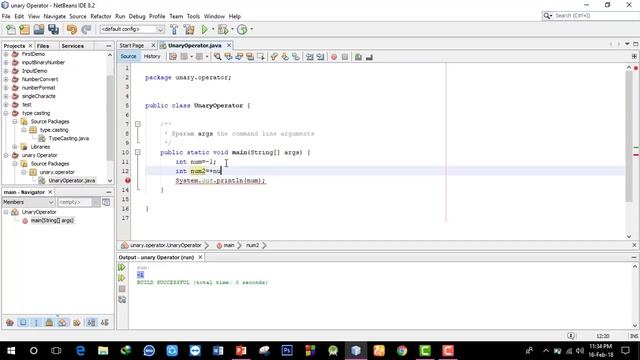Screen dimensions: 640x360
Task: Open the Debug menu
Action: (137, 16)
